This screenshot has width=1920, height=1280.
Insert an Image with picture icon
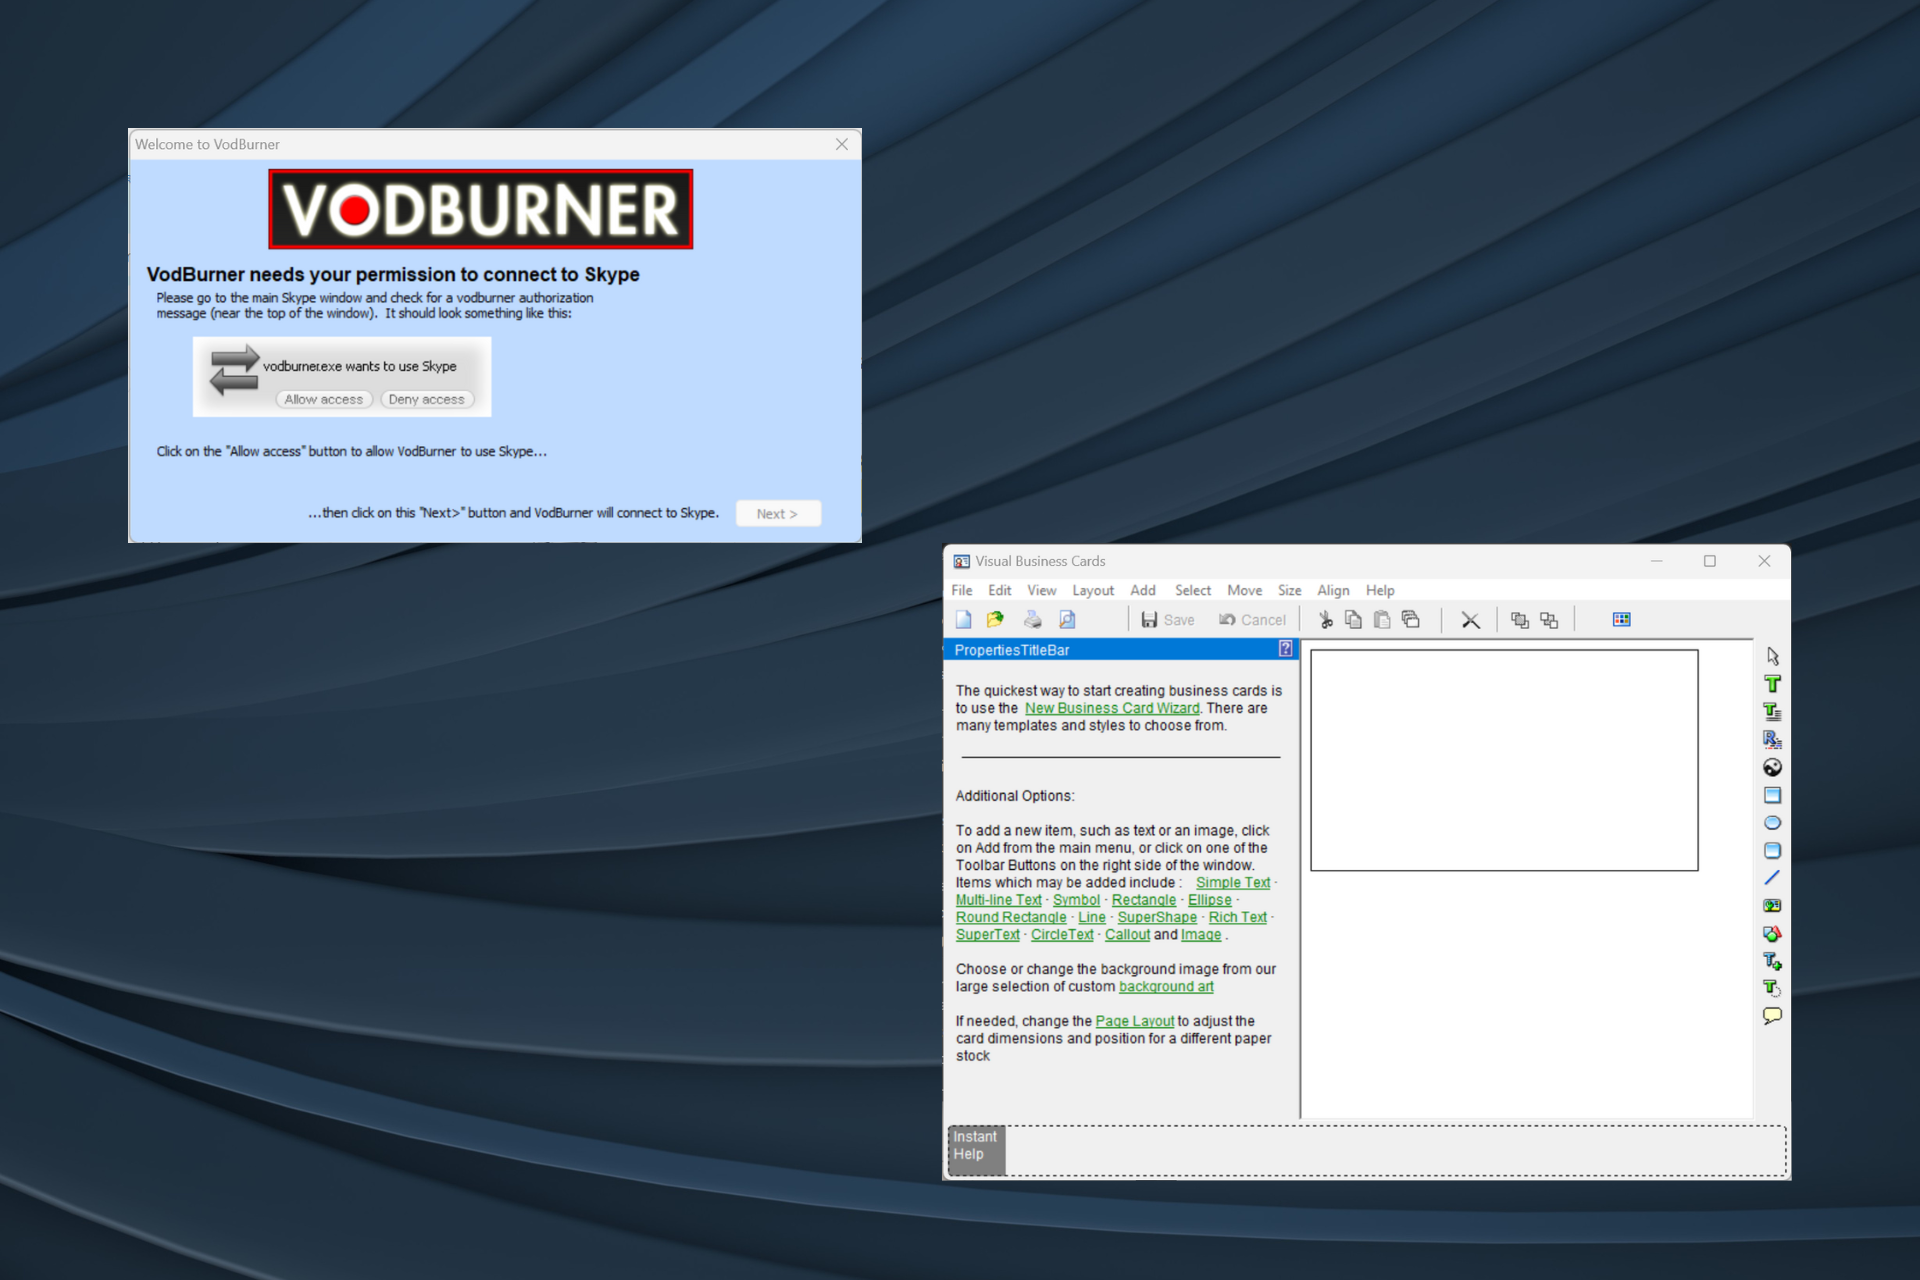[1772, 906]
